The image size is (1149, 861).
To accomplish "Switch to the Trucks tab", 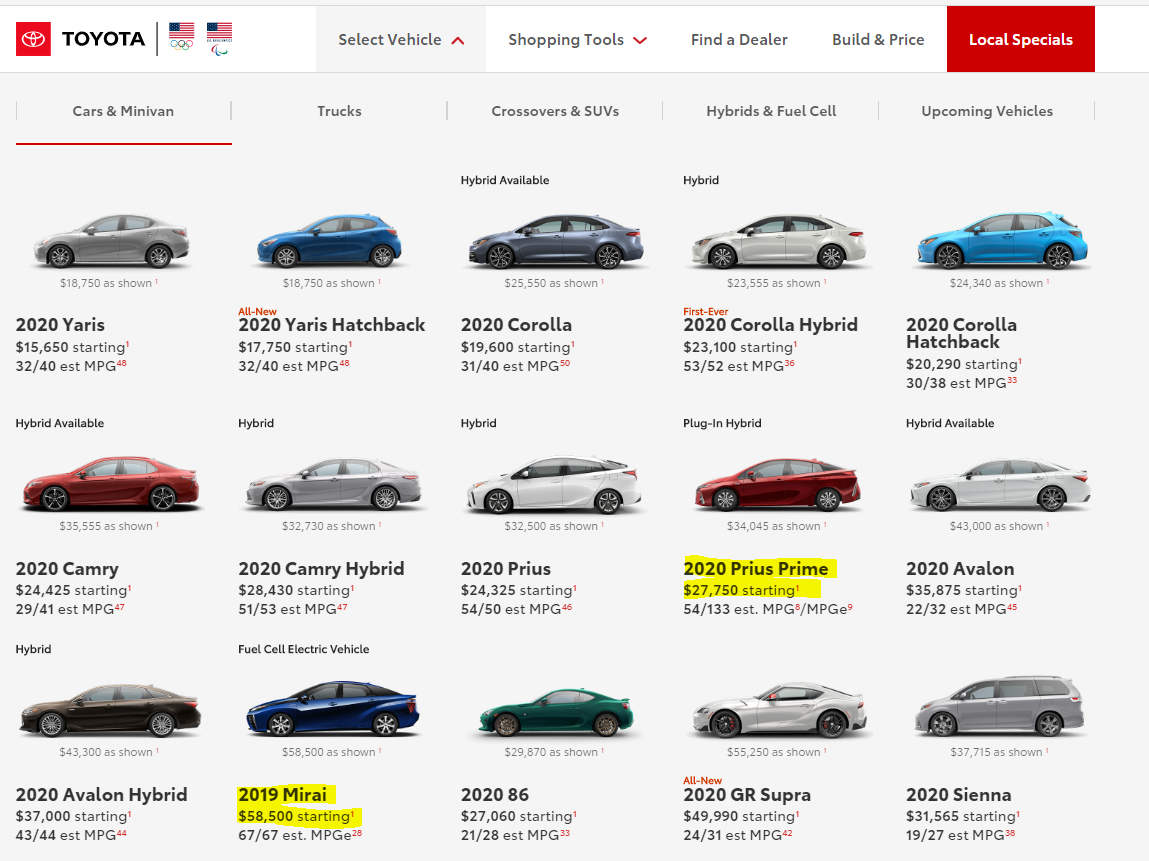I will point(339,111).
